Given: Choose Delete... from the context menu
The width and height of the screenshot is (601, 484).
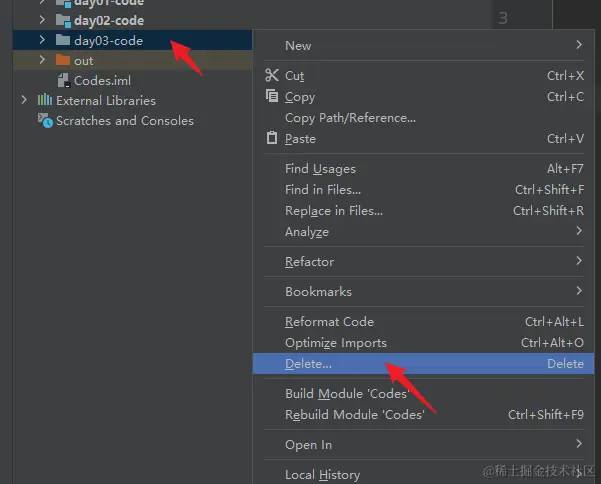Looking at the screenshot, I should [x=424, y=364].
